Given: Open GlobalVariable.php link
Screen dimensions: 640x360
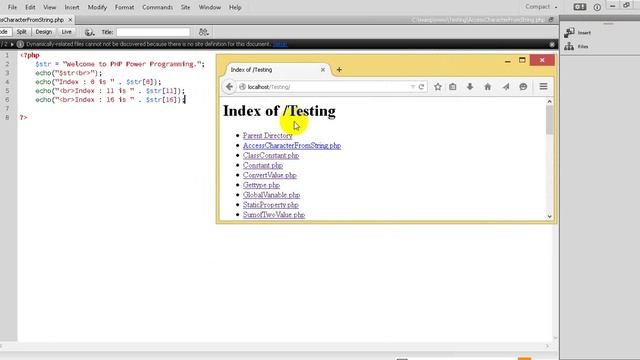Looking at the screenshot, I should [x=271, y=195].
